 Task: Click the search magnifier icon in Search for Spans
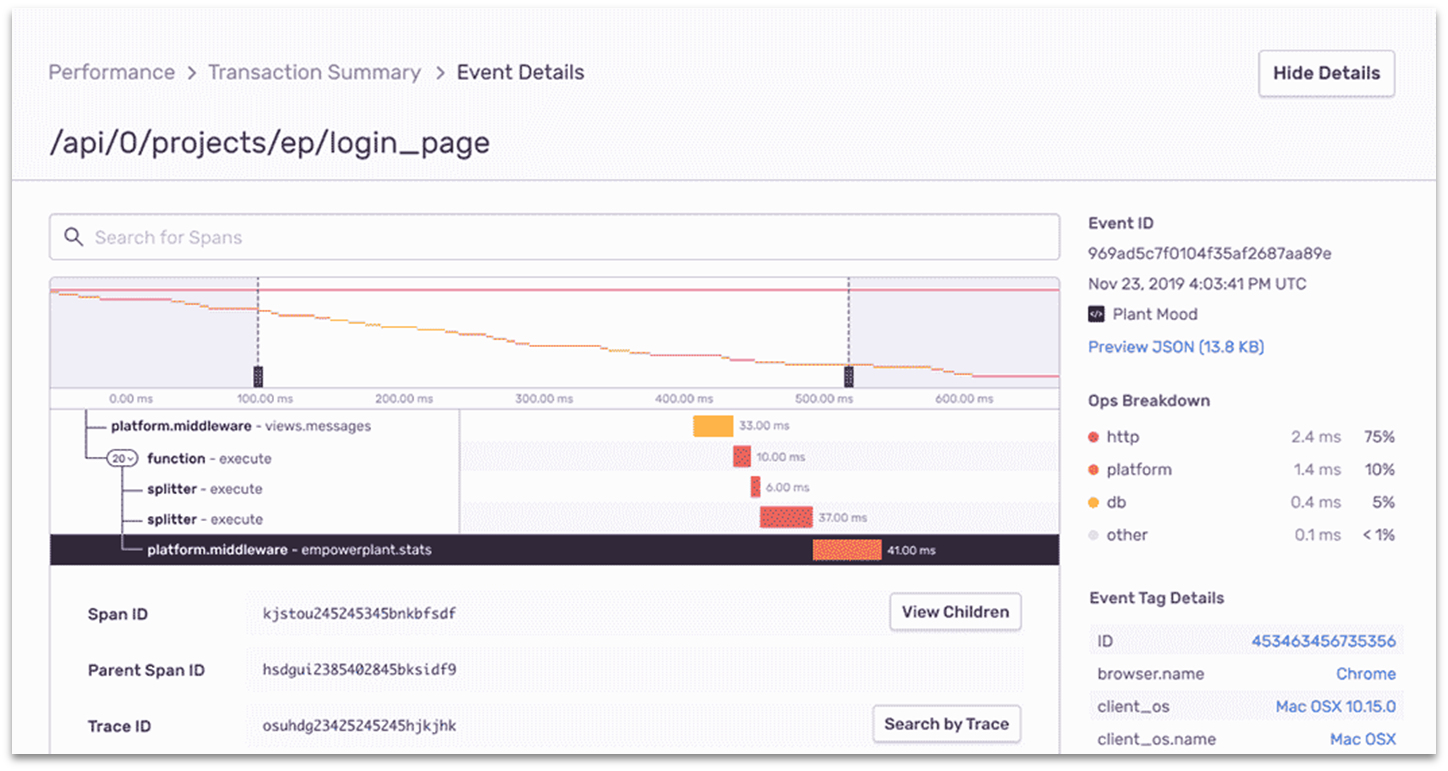(x=74, y=237)
